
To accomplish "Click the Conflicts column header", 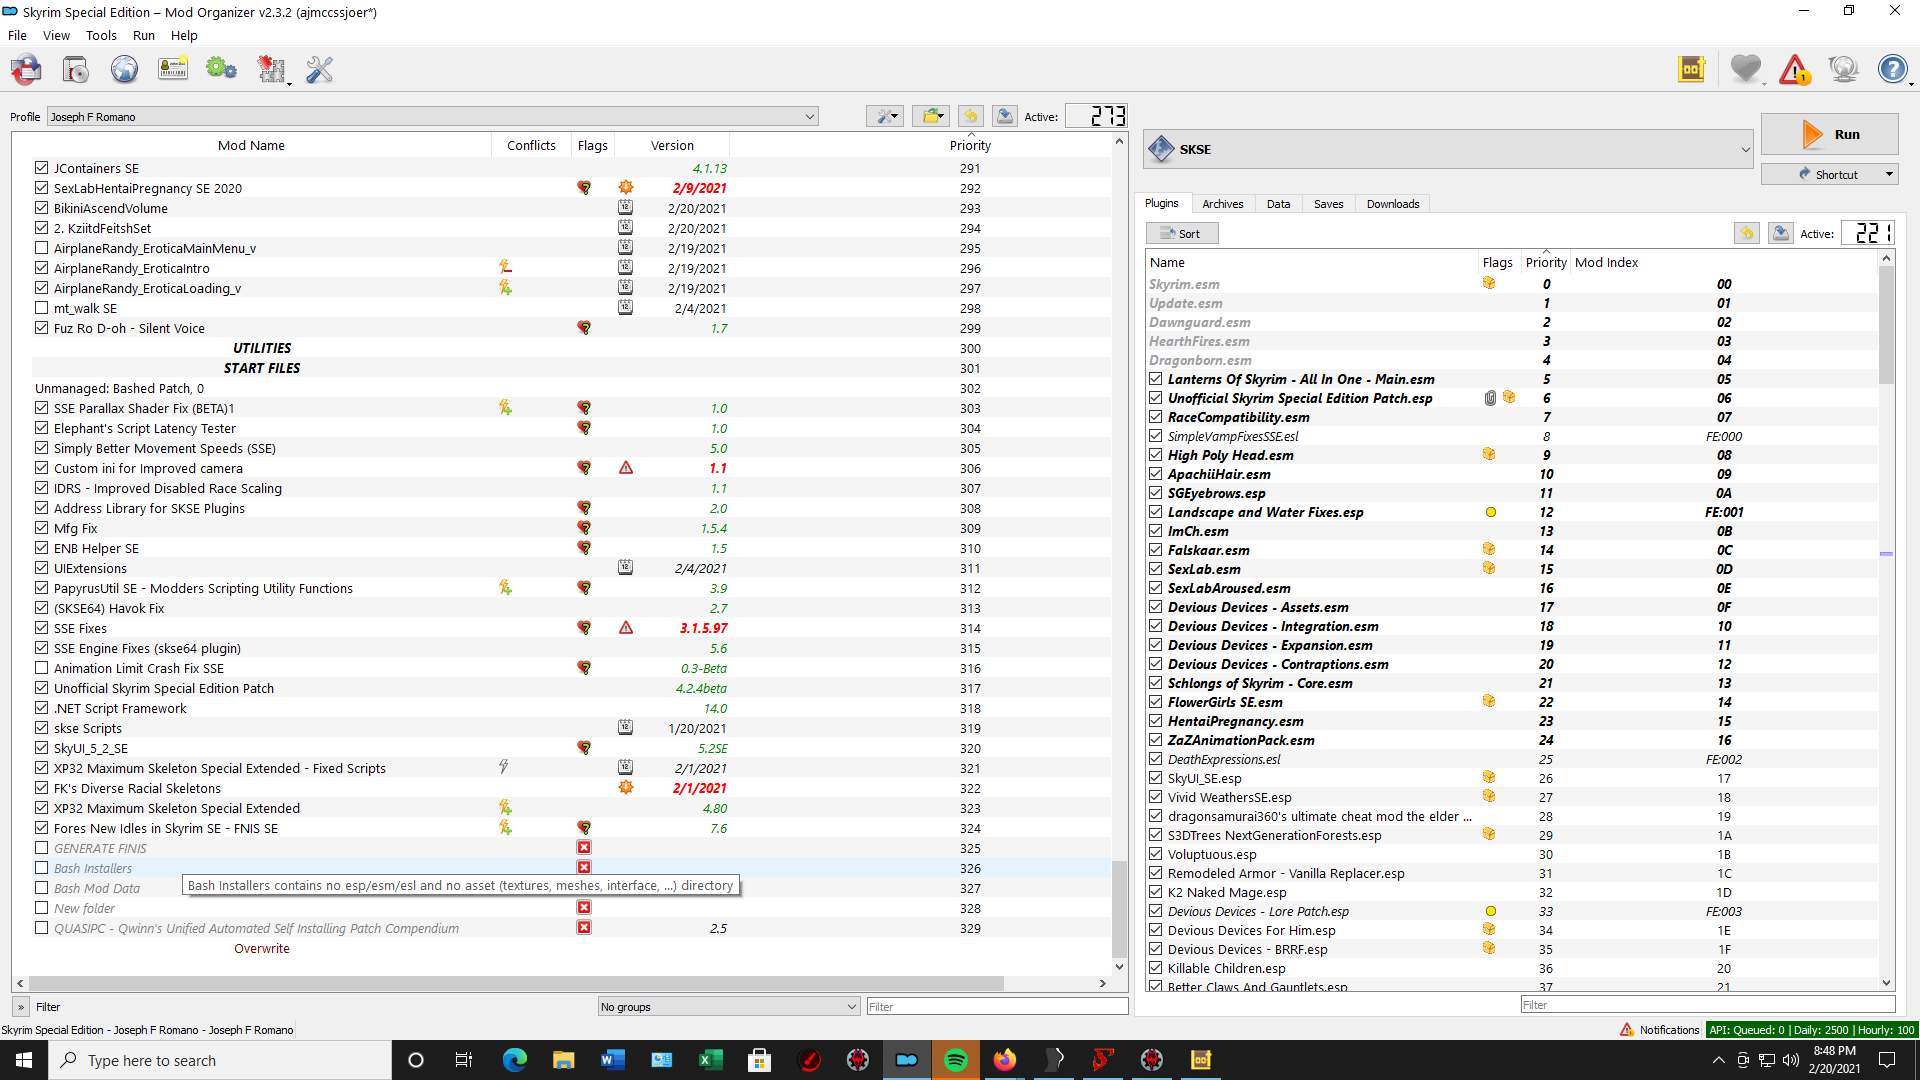I will click(531, 145).
